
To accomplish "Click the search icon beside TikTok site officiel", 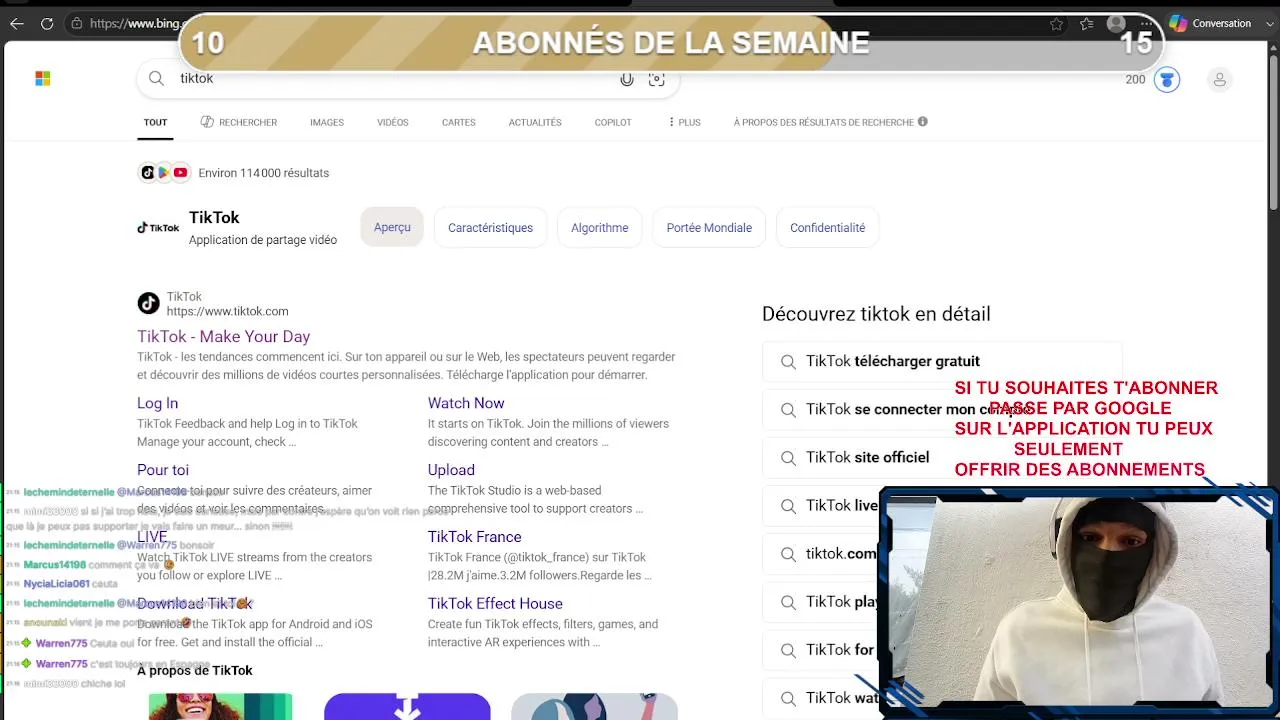I will (788, 458).
